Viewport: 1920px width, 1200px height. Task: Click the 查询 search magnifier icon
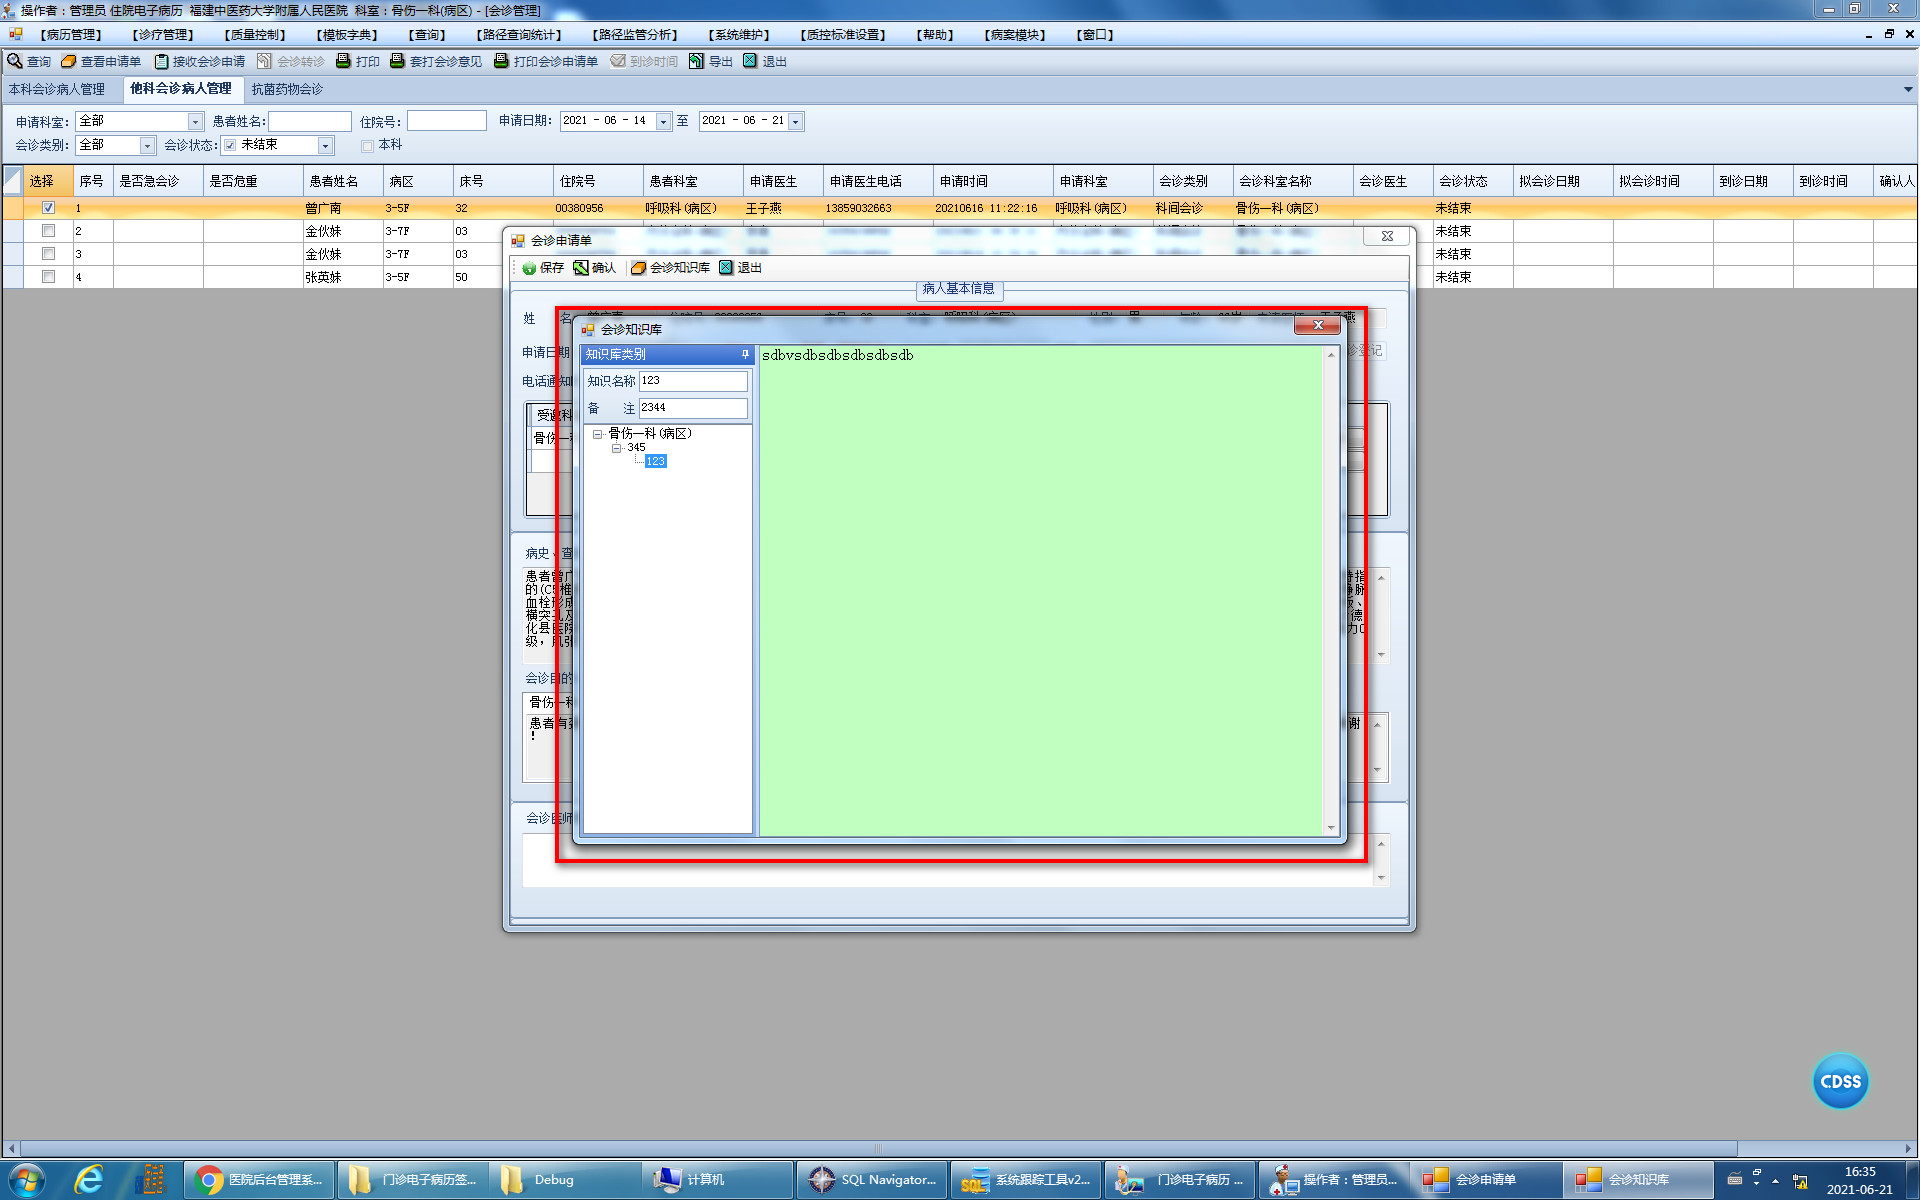coord(15,61)
